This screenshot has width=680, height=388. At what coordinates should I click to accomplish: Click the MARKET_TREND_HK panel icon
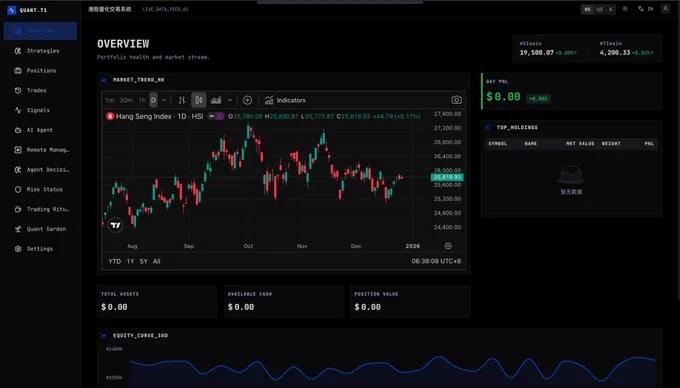tap(104, 80)
